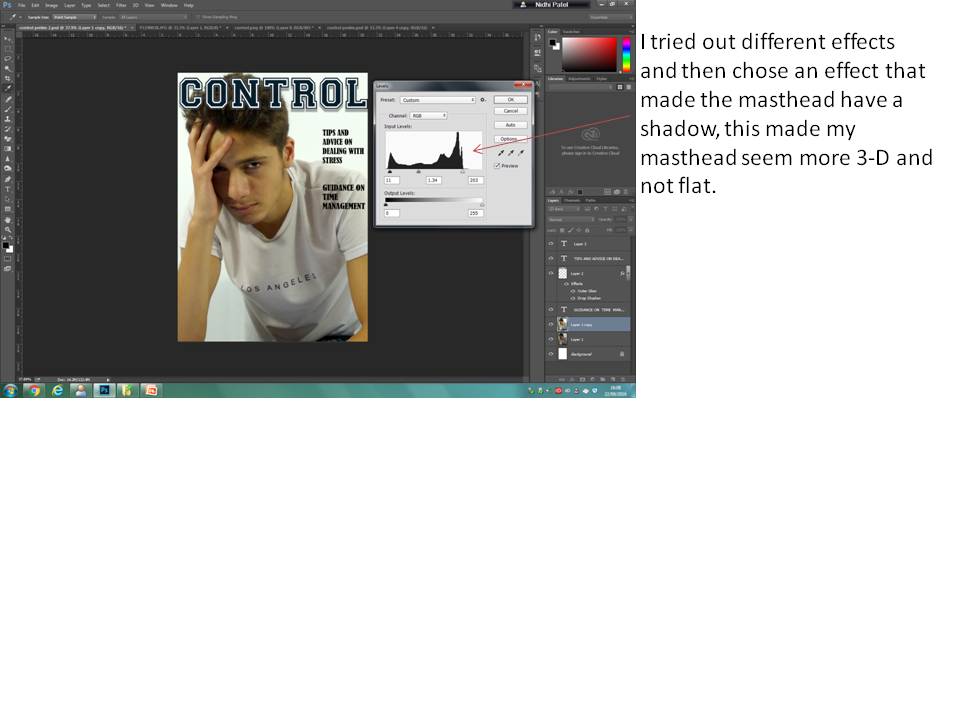Select the Move tool
The image size is (960, 720).
(x=7, y=38)
